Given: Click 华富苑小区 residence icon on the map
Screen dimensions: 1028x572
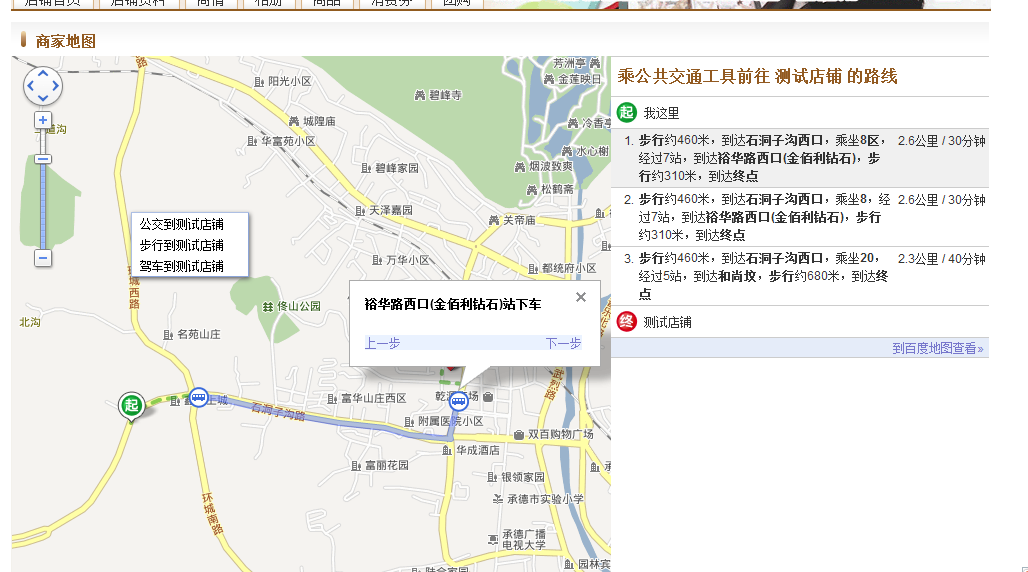Looking at the screenshot, I should click(252, 141).
